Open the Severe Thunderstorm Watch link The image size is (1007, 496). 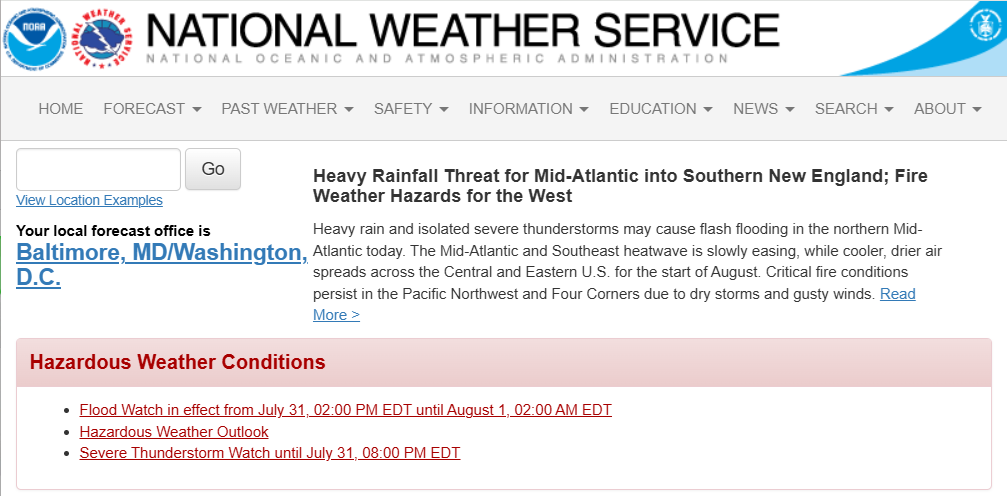[x=269, y=453]
